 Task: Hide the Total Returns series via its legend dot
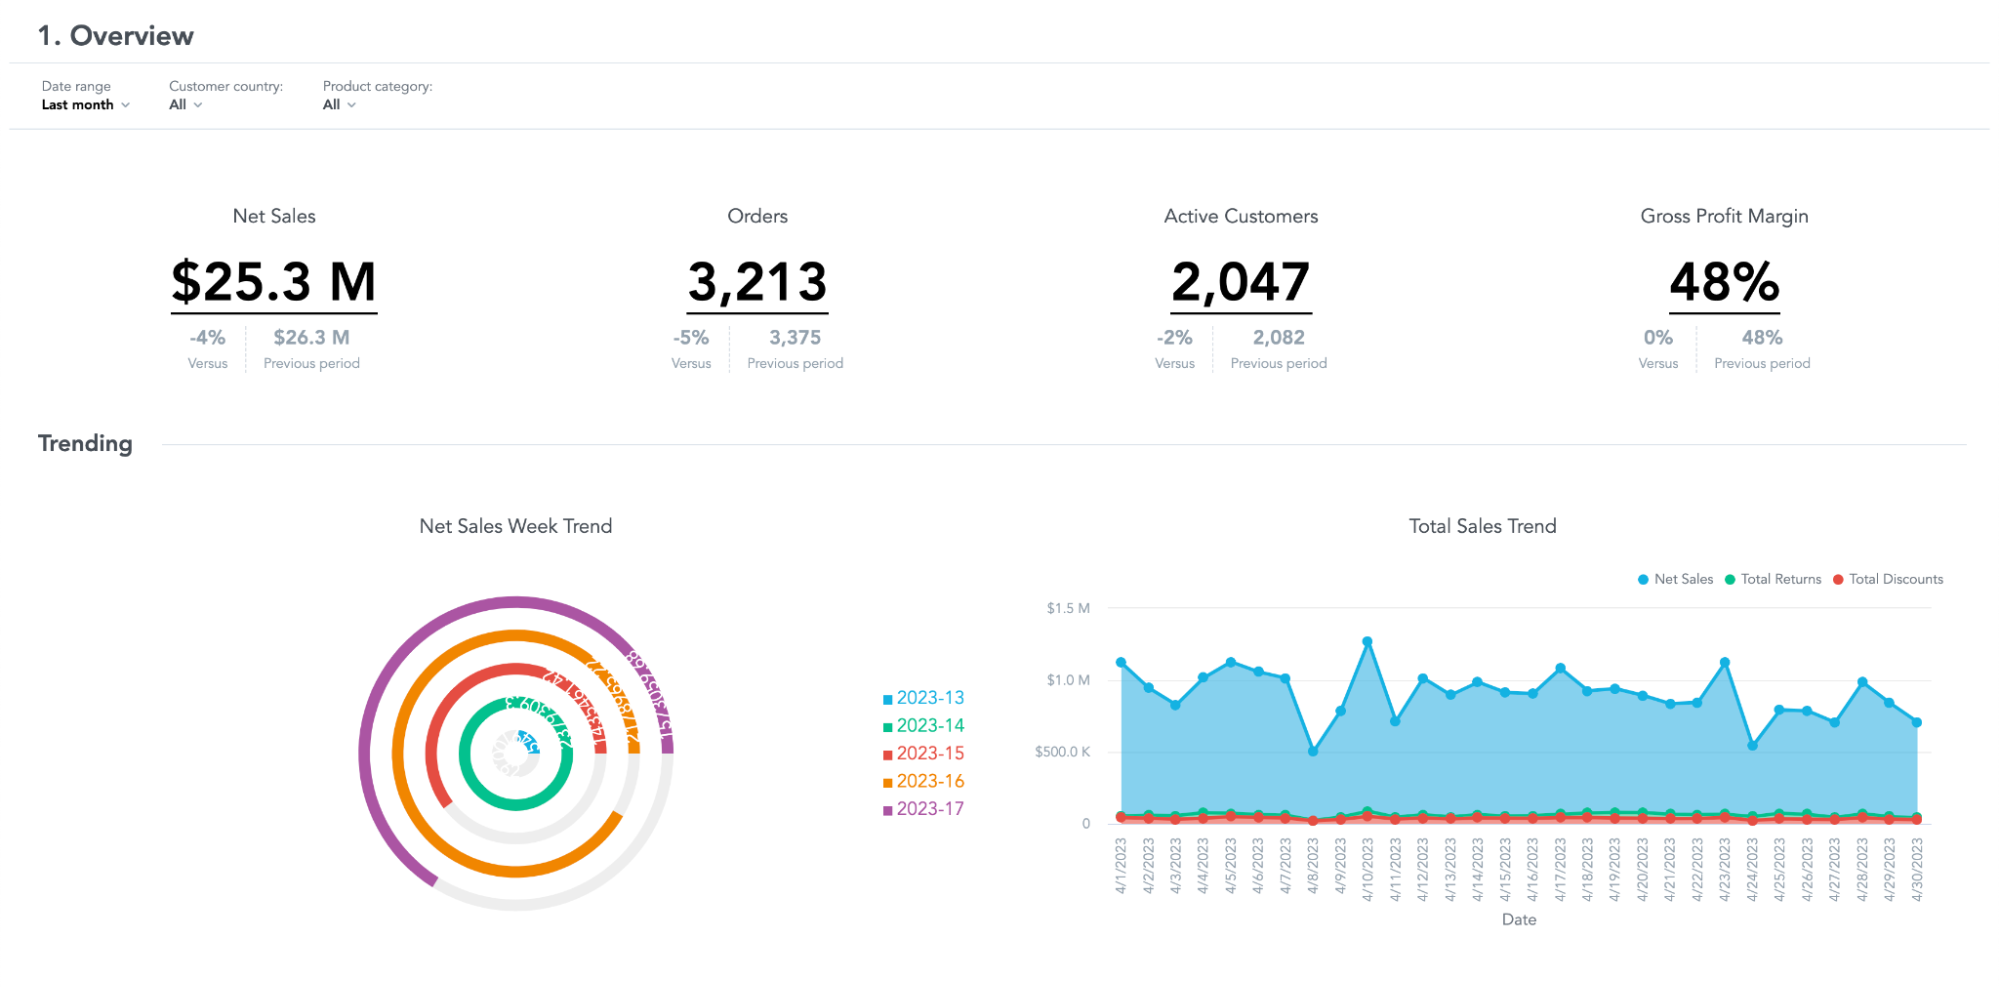[1730, 579]
